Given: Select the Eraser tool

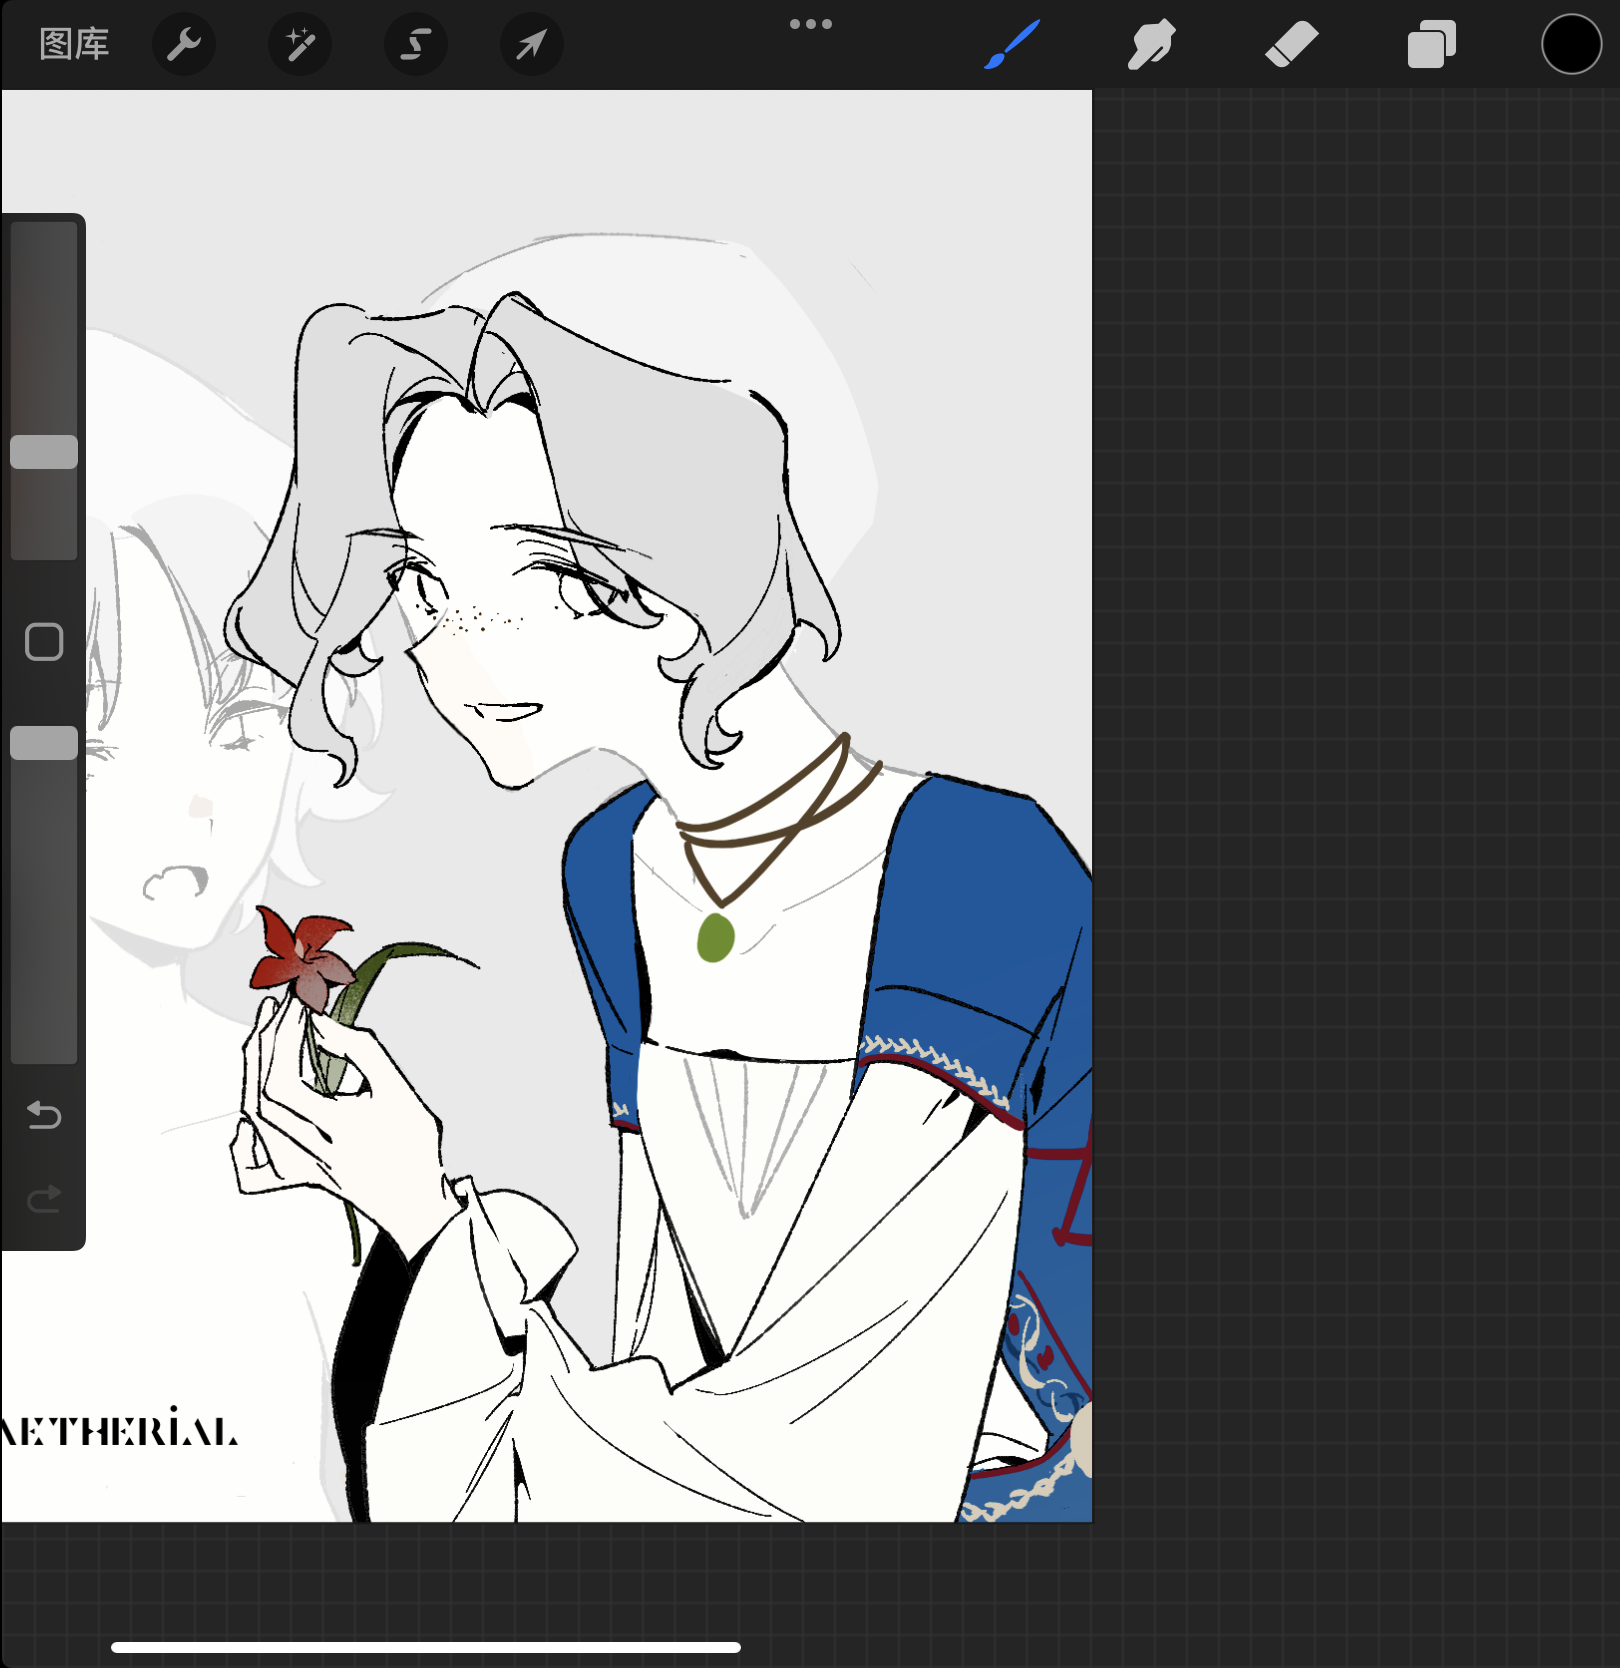Looking at the screenshot, I should coord(1291,45).
